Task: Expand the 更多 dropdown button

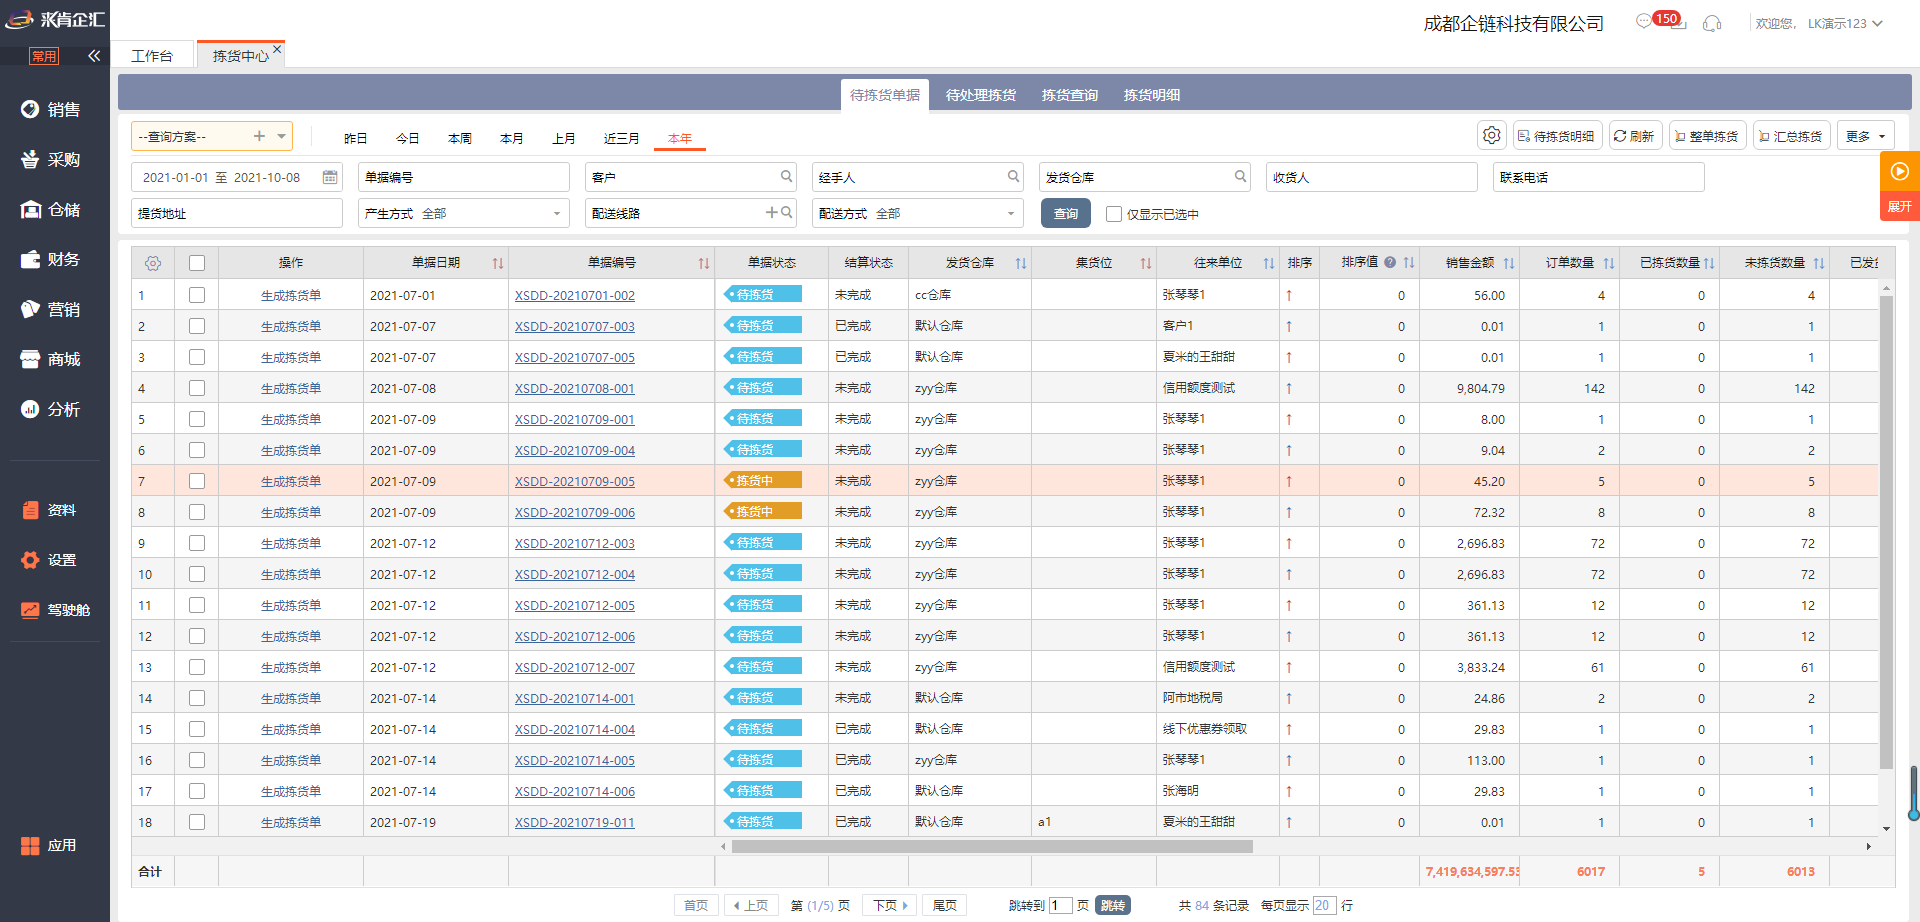Action: 1865,136
